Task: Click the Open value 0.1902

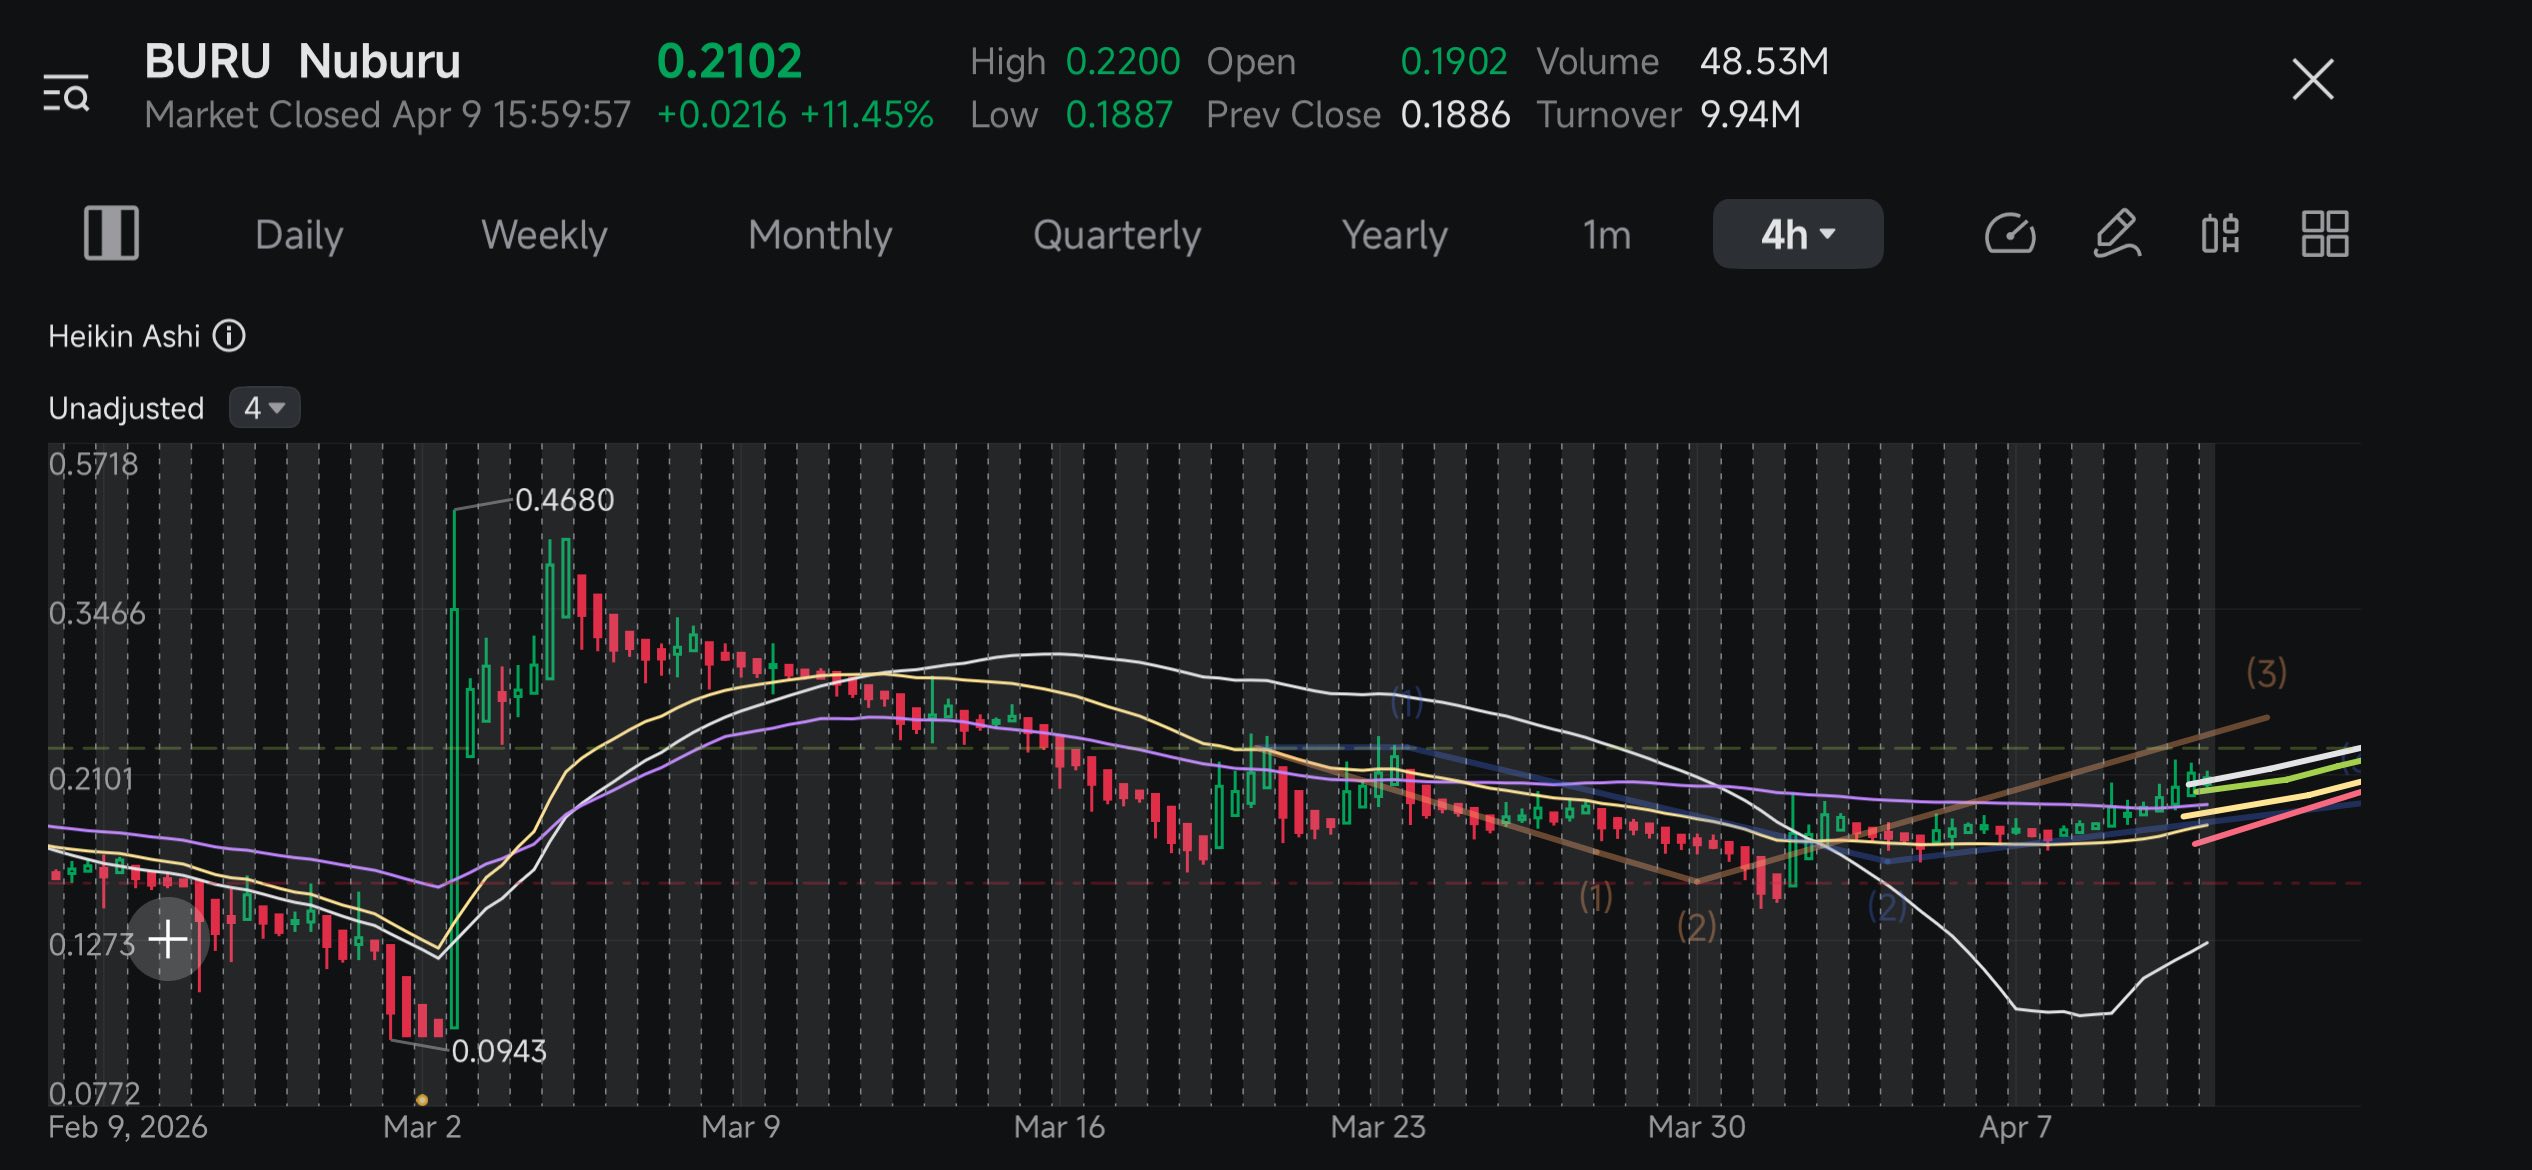Action: click(1453, 62)
